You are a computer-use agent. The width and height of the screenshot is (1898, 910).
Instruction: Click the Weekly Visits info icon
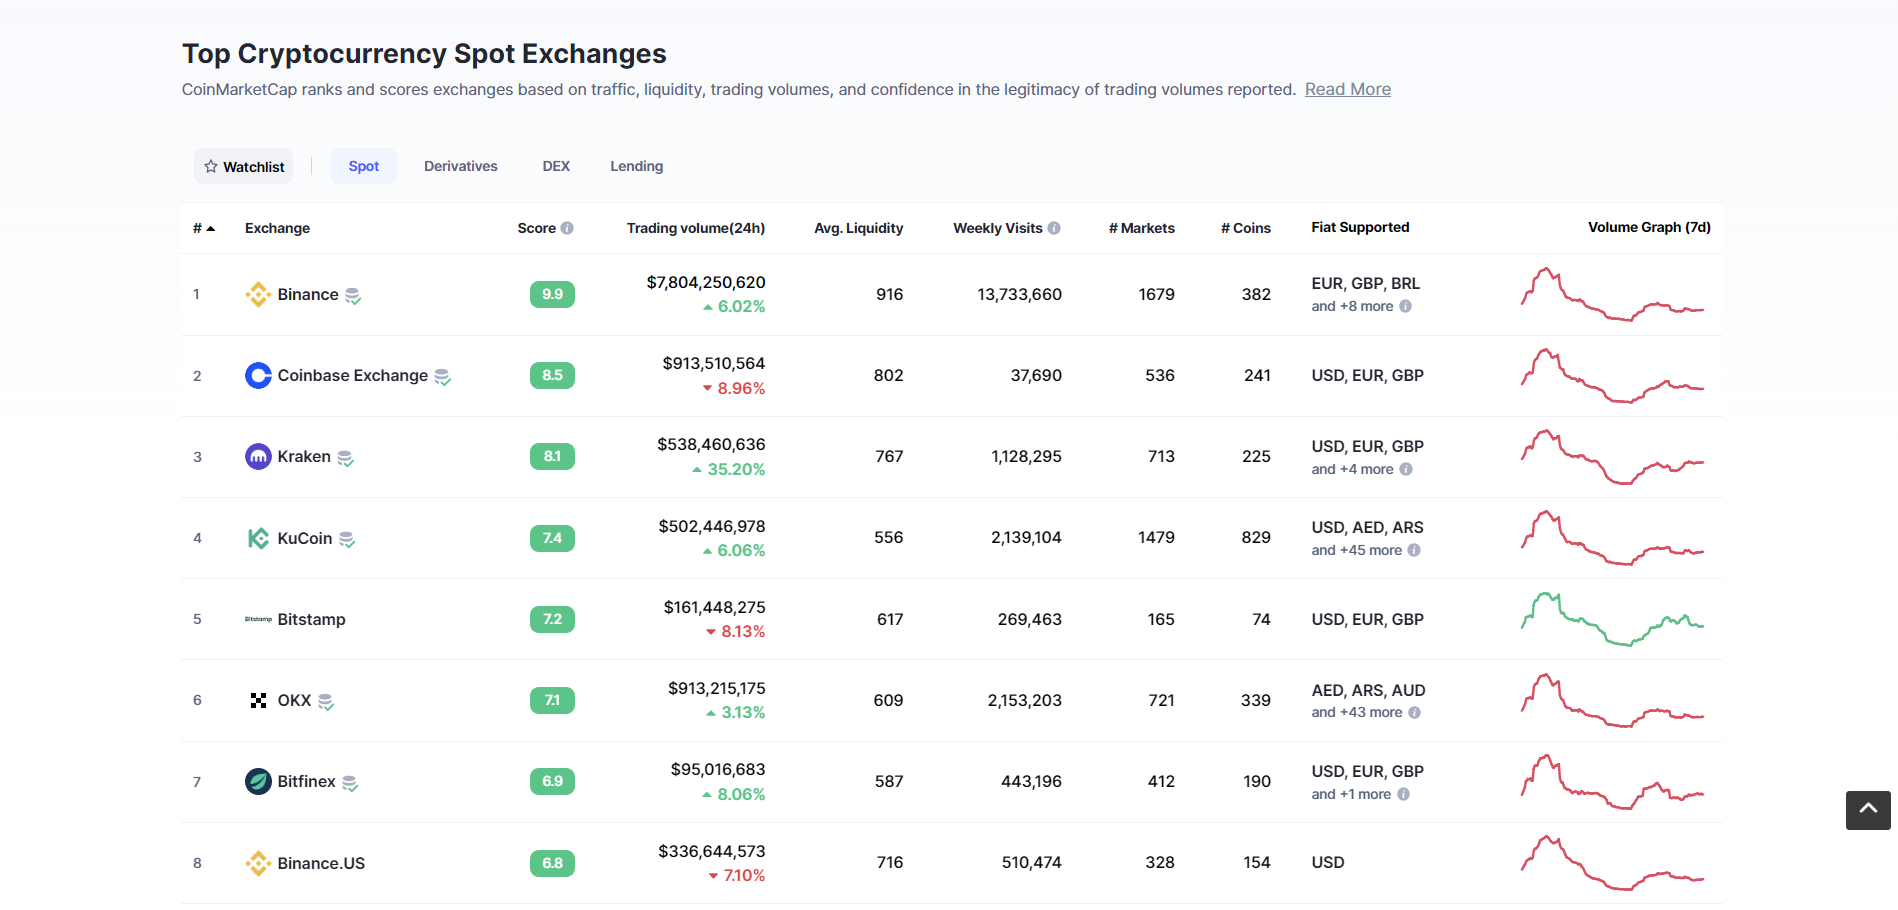coord(1054,228)
